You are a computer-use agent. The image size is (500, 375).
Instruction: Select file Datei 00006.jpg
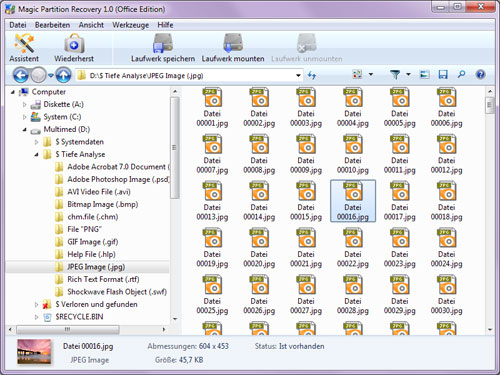pyautogui.click(x=446, y=108)
